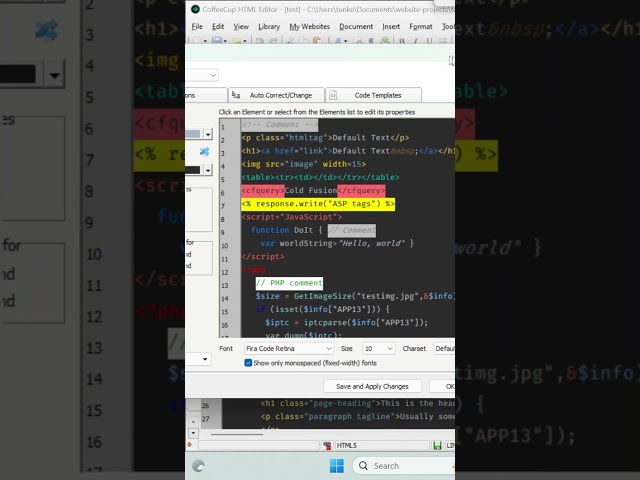Open the Font dropdown showing Fira Code Retina

click(289, 349)
